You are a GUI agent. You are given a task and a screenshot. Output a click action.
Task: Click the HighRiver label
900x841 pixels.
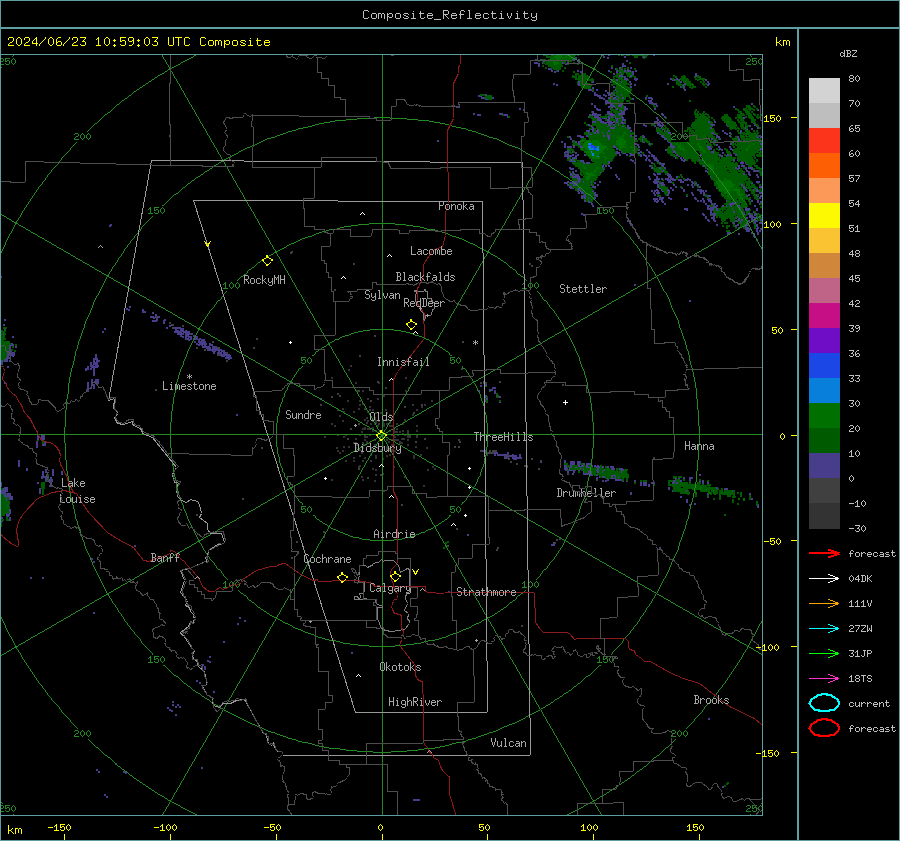tap(415, 702)
